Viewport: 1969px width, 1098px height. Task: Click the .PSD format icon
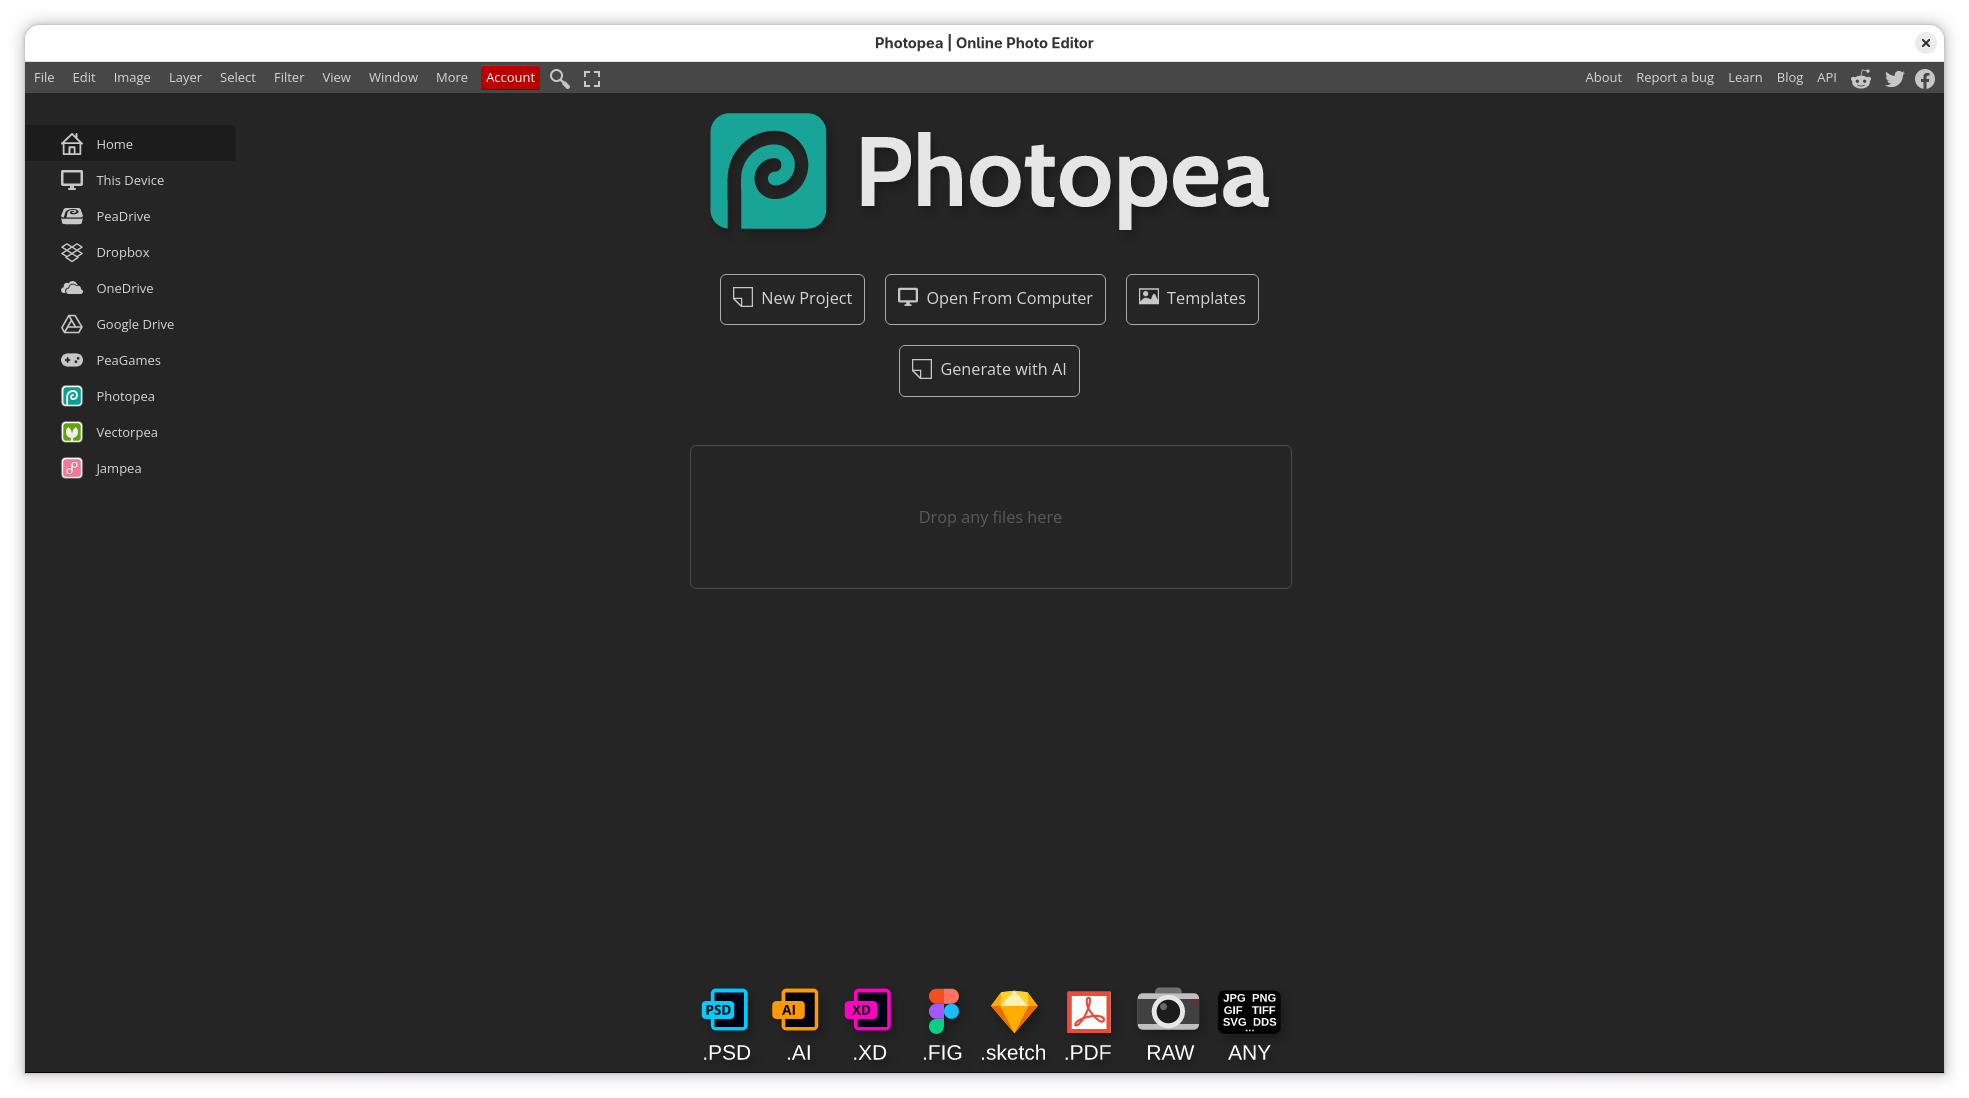[x=725, y=1011]
